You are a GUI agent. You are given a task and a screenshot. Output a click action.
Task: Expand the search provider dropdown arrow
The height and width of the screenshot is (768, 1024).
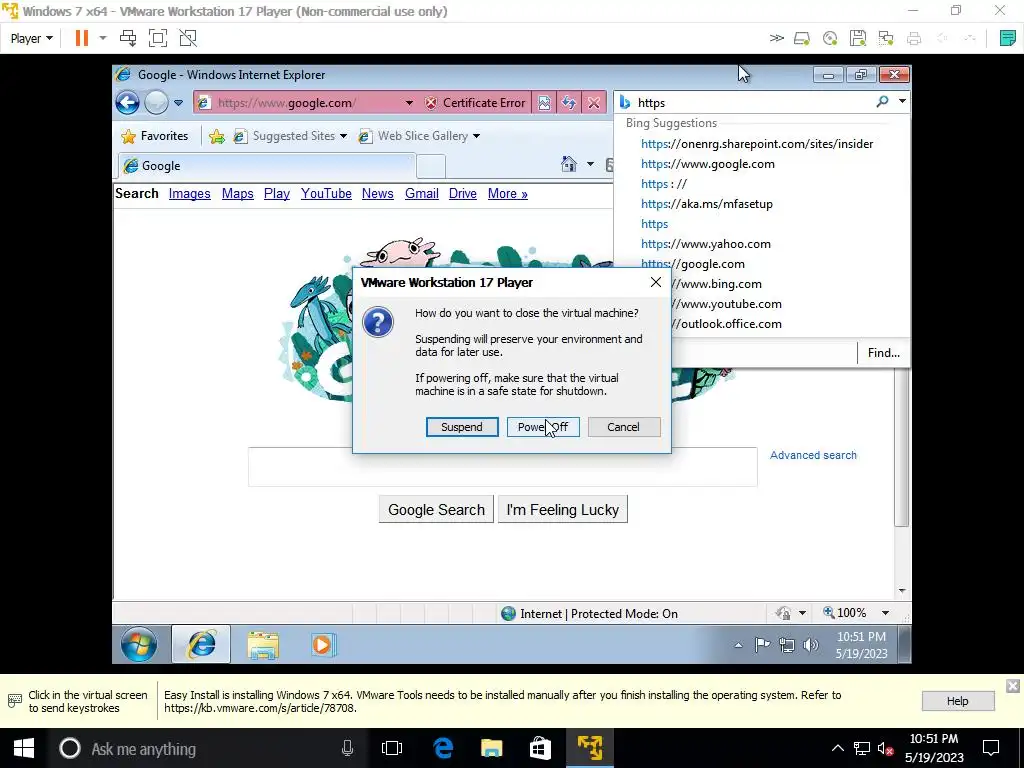tap(902, 101)
